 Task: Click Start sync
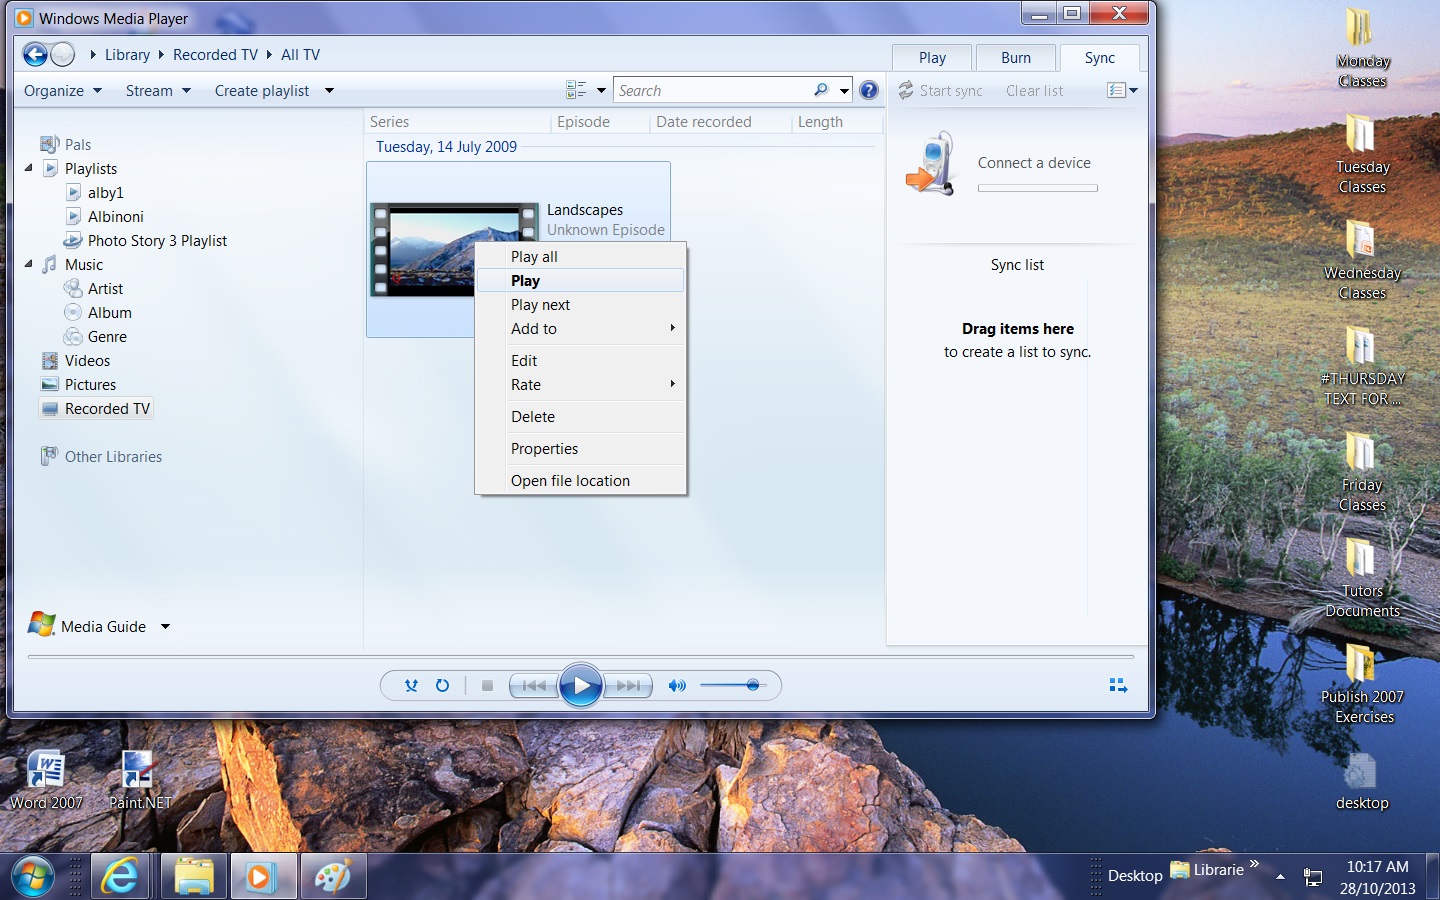click(x=940, y=90)
